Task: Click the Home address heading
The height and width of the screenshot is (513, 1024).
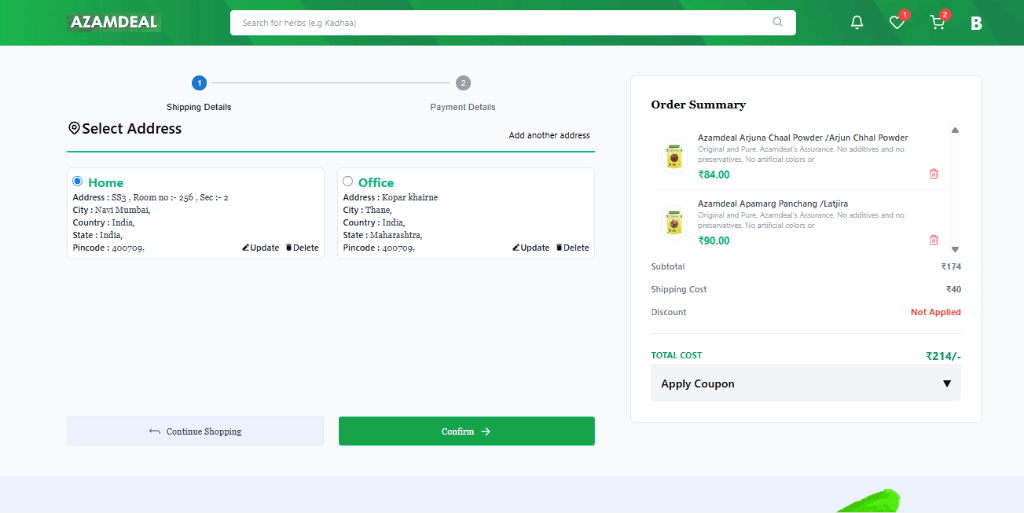Action: [106, 183]
